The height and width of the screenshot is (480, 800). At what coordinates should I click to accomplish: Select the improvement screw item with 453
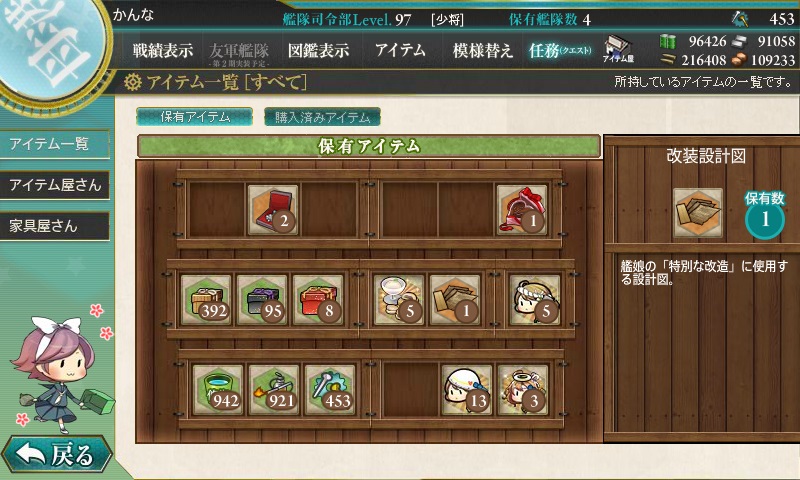tap(330, 390)
